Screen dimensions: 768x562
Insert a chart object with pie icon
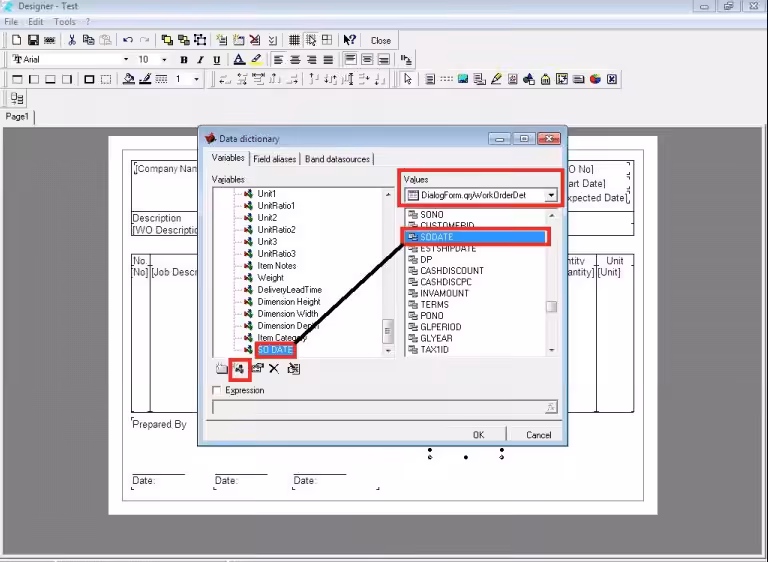[x=595, y=79]
